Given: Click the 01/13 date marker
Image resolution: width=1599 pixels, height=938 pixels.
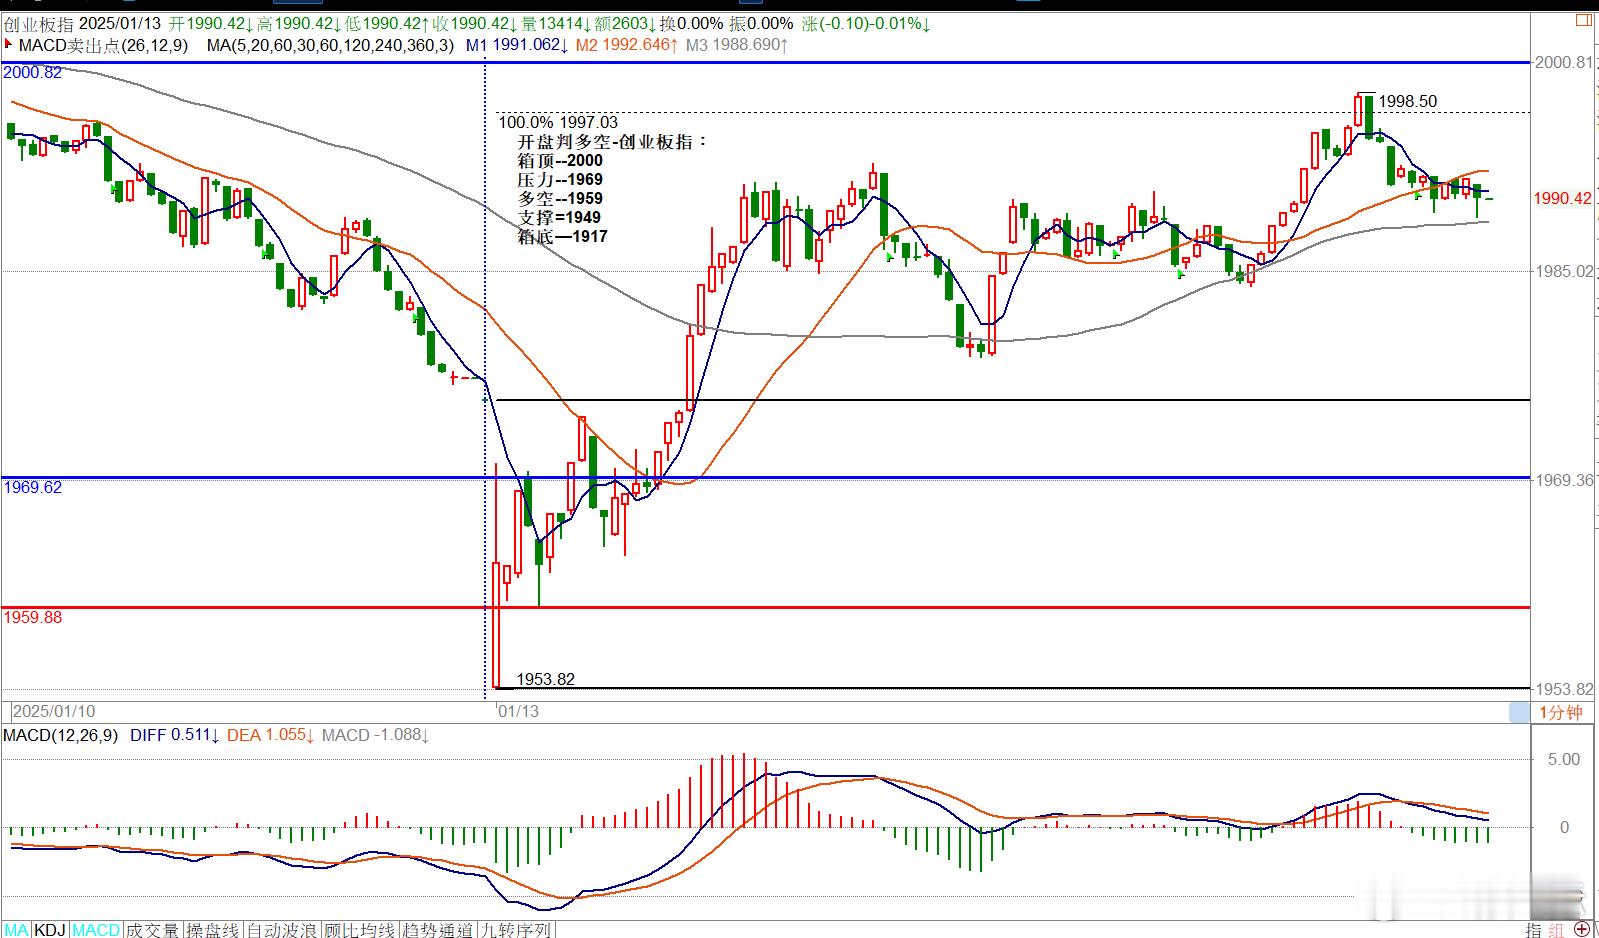Looking at the screenshot, I should [519, 711].
